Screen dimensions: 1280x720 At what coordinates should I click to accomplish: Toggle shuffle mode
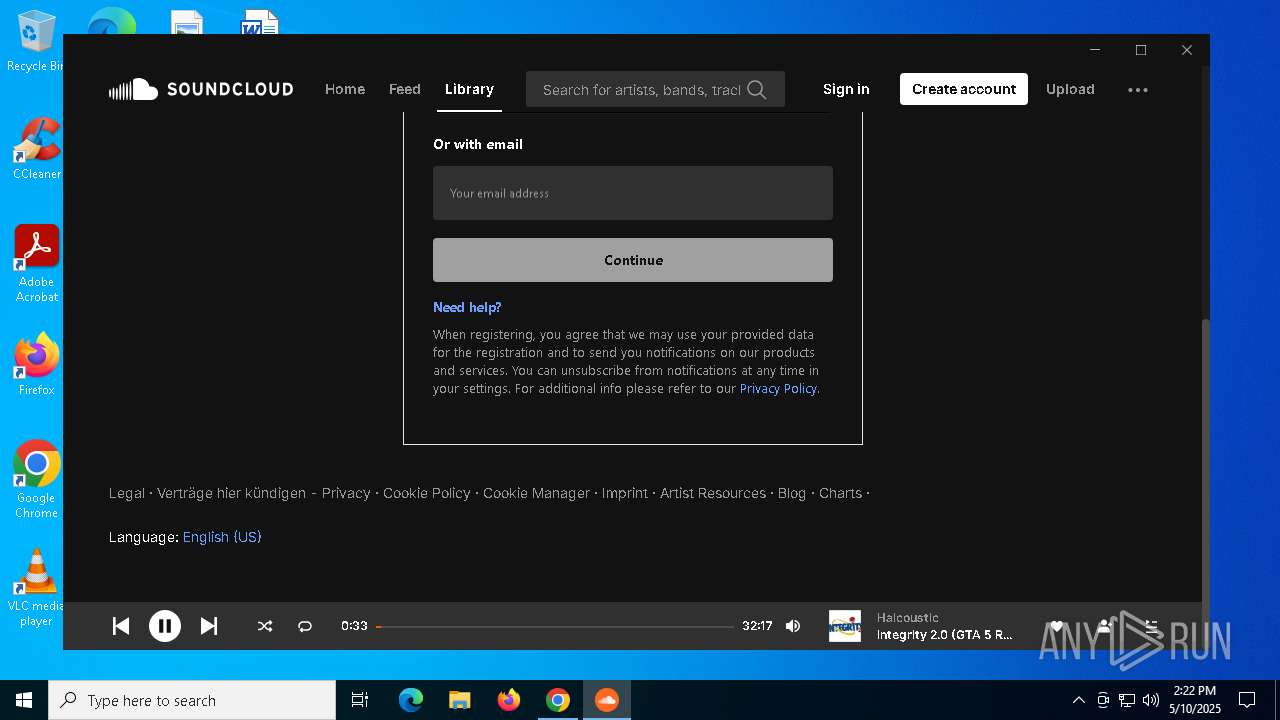coord(265,626)
